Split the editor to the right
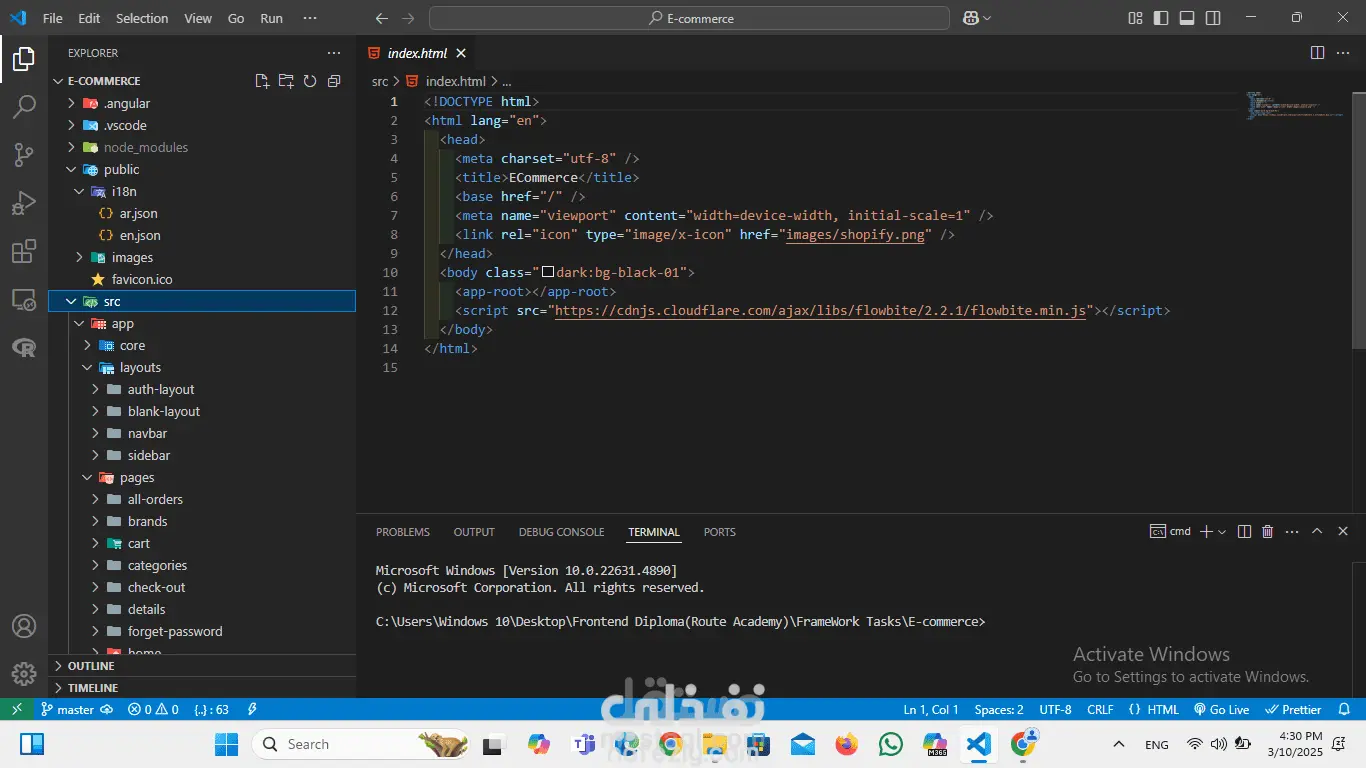 pos(1317,53)
